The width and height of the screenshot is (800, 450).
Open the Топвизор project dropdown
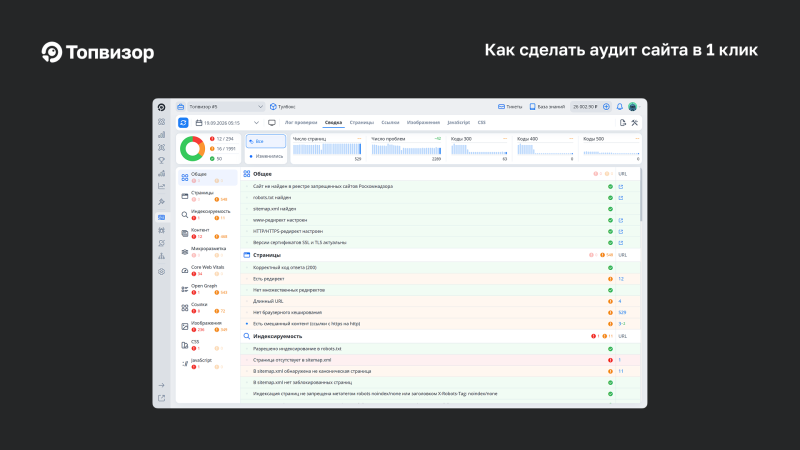point(224,107)
